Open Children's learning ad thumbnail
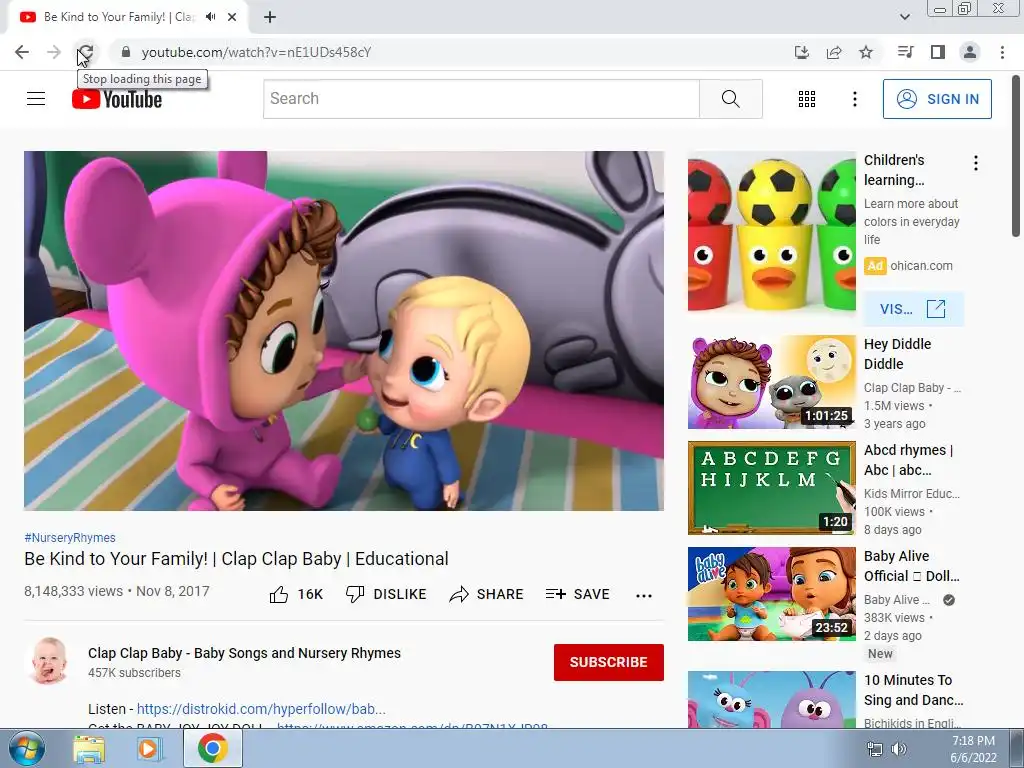Screen dimensions: 1024x768 pos(772,232)
